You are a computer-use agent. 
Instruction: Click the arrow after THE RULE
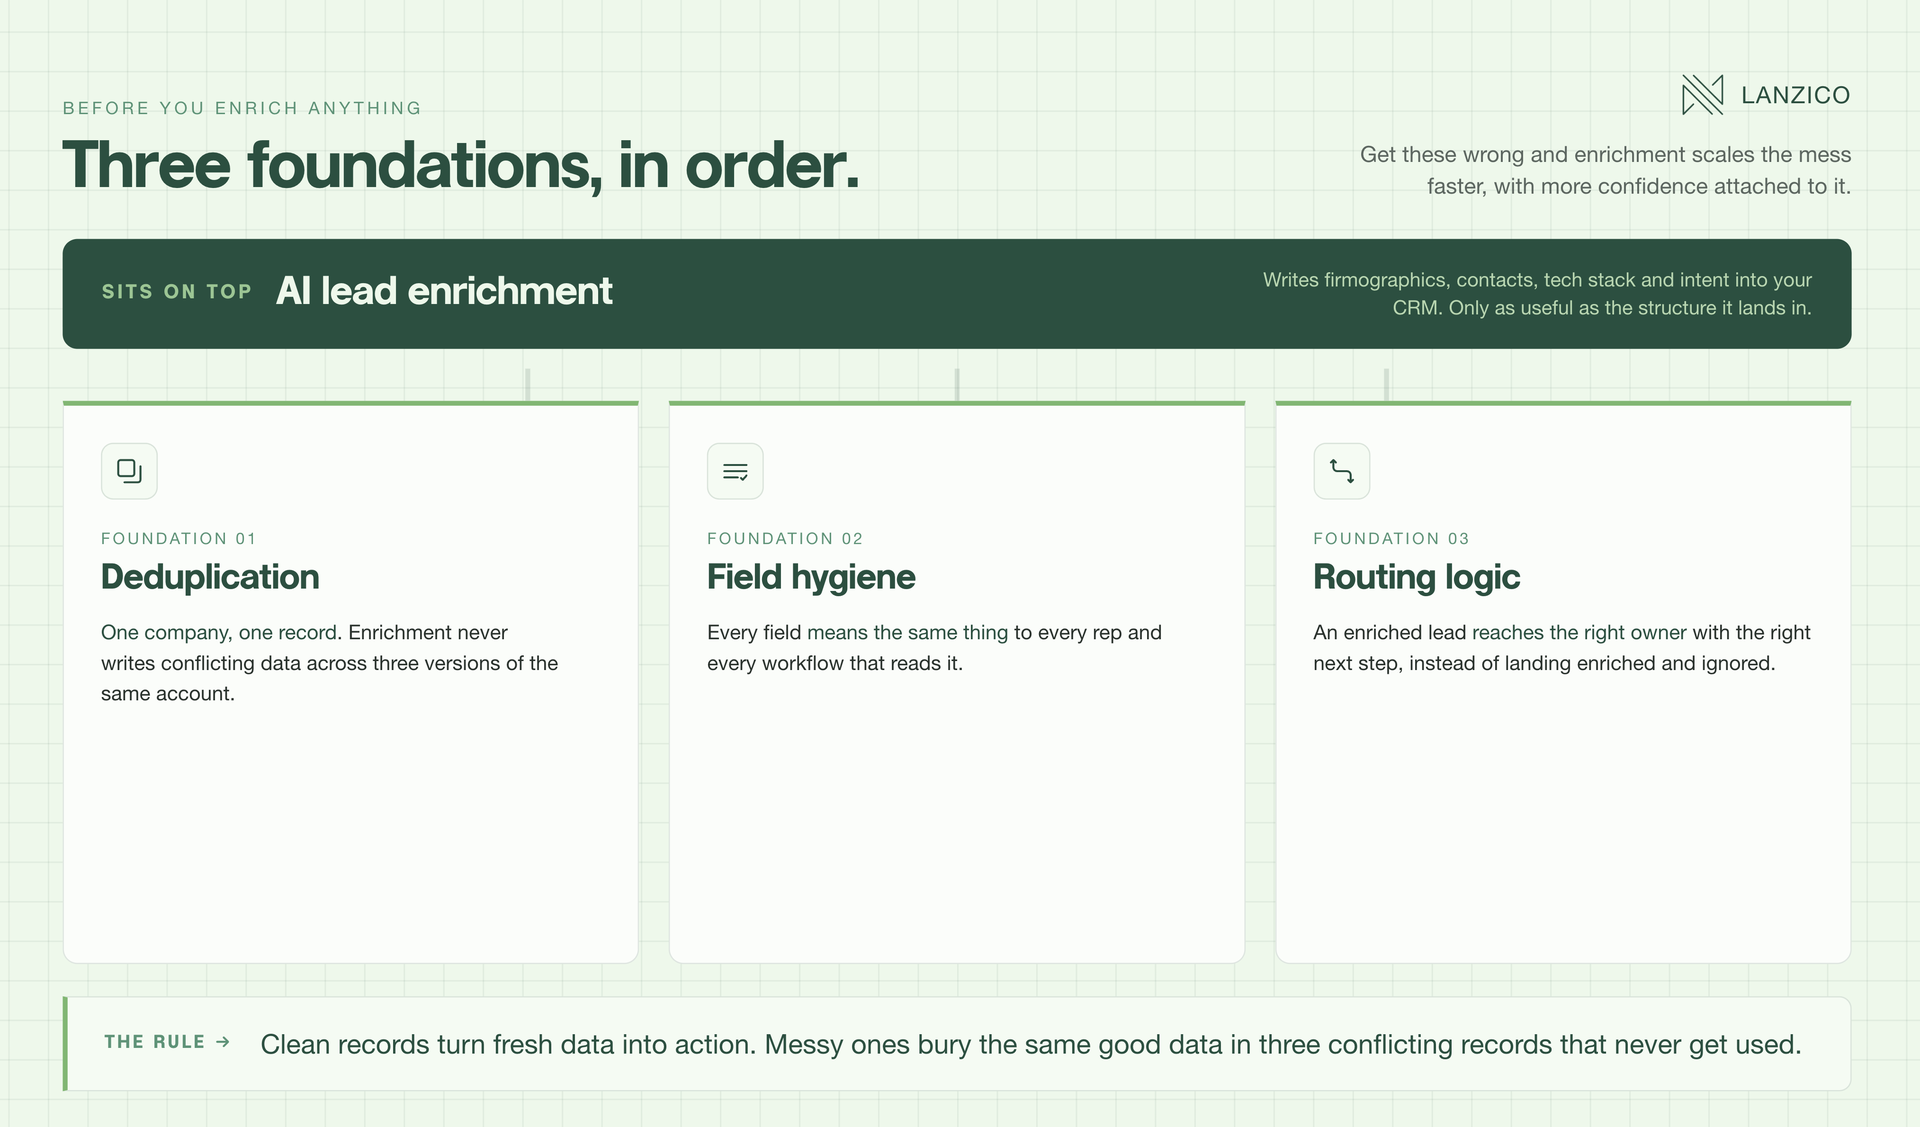(223, 1042)
